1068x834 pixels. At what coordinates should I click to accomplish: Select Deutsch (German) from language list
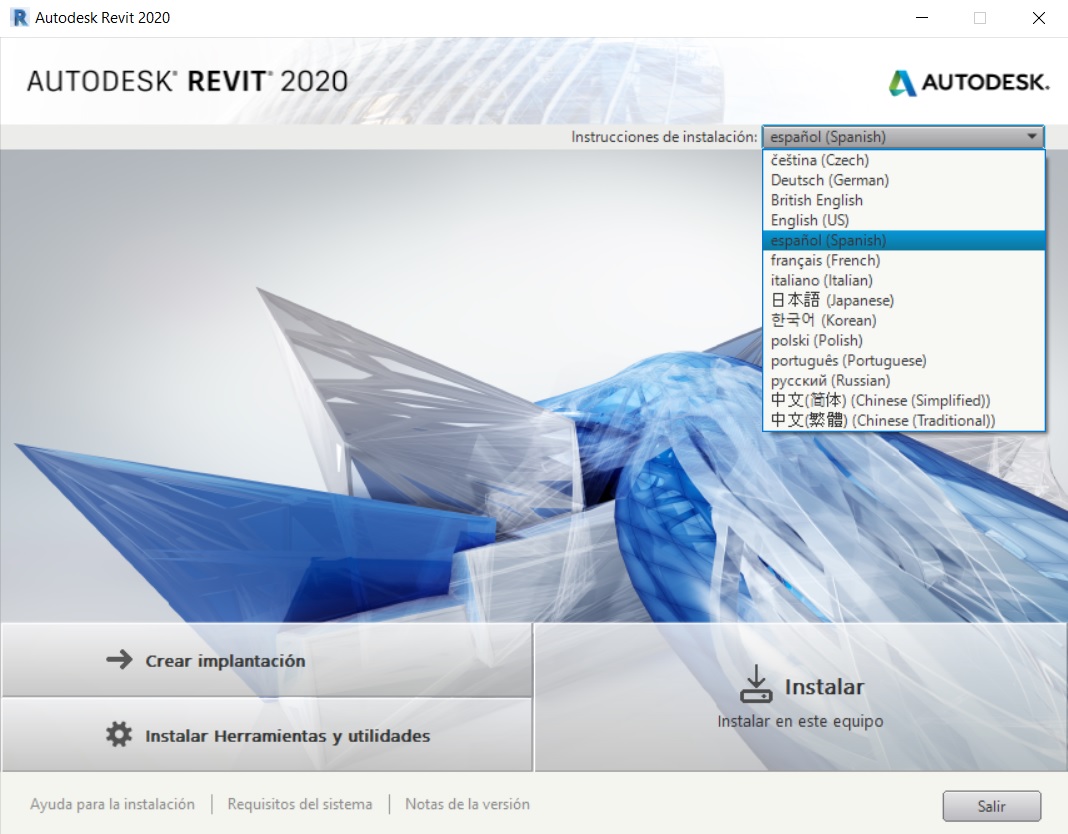coord(903,181)
